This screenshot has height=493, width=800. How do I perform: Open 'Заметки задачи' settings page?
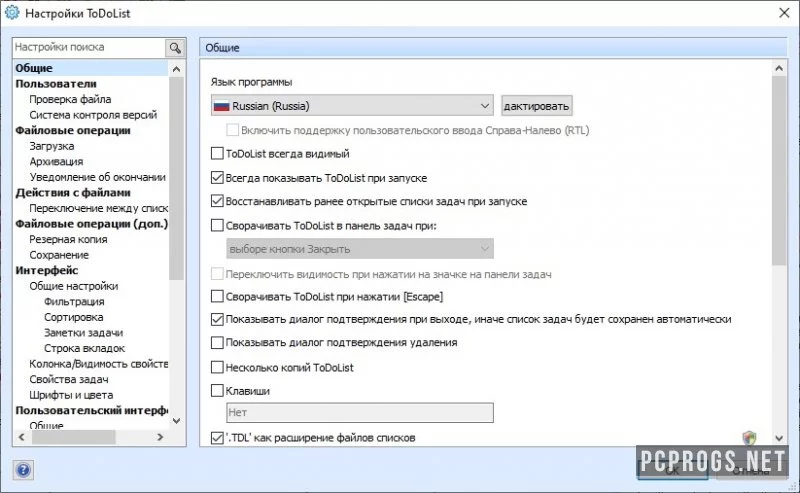(83, 333)
